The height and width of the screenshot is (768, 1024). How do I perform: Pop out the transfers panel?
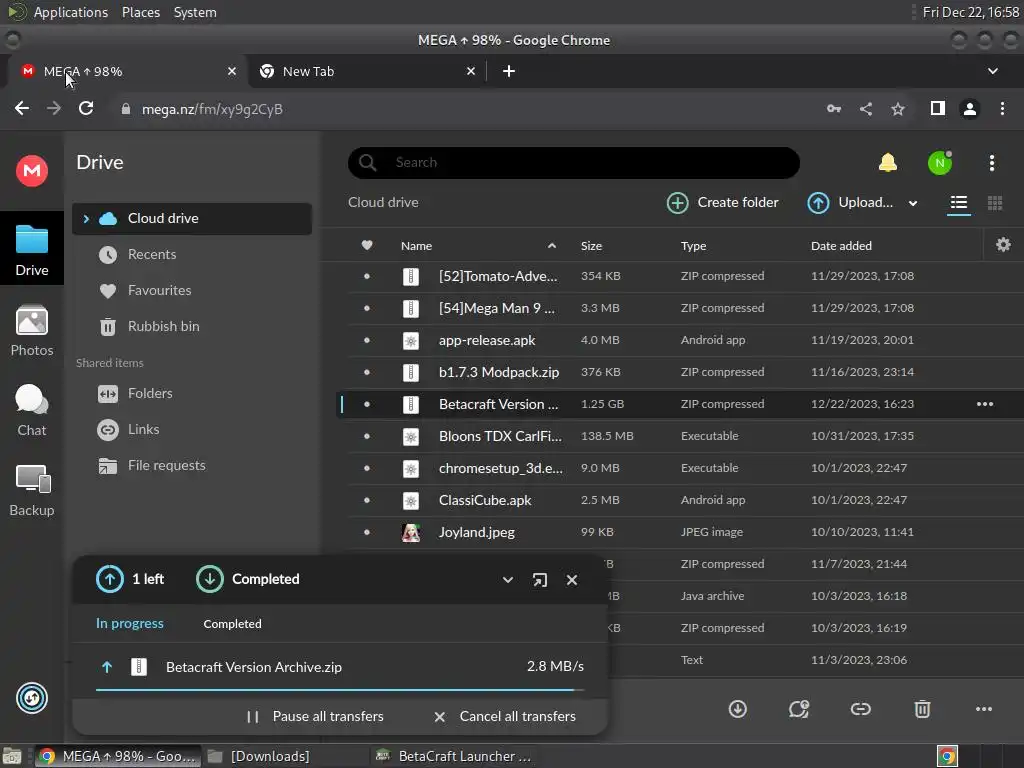pos(539,580)
